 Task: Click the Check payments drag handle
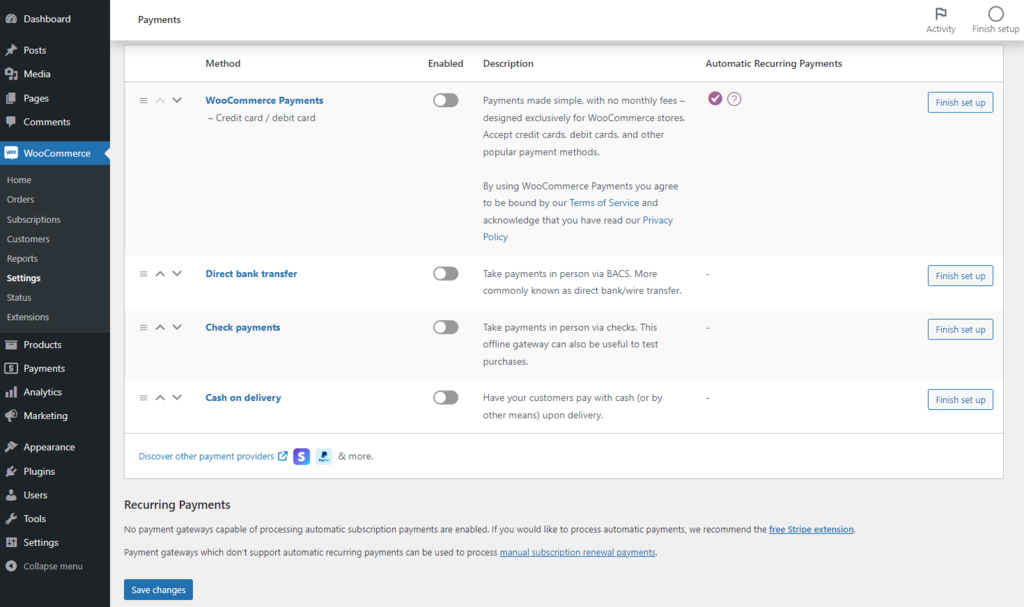pos(143,327)
